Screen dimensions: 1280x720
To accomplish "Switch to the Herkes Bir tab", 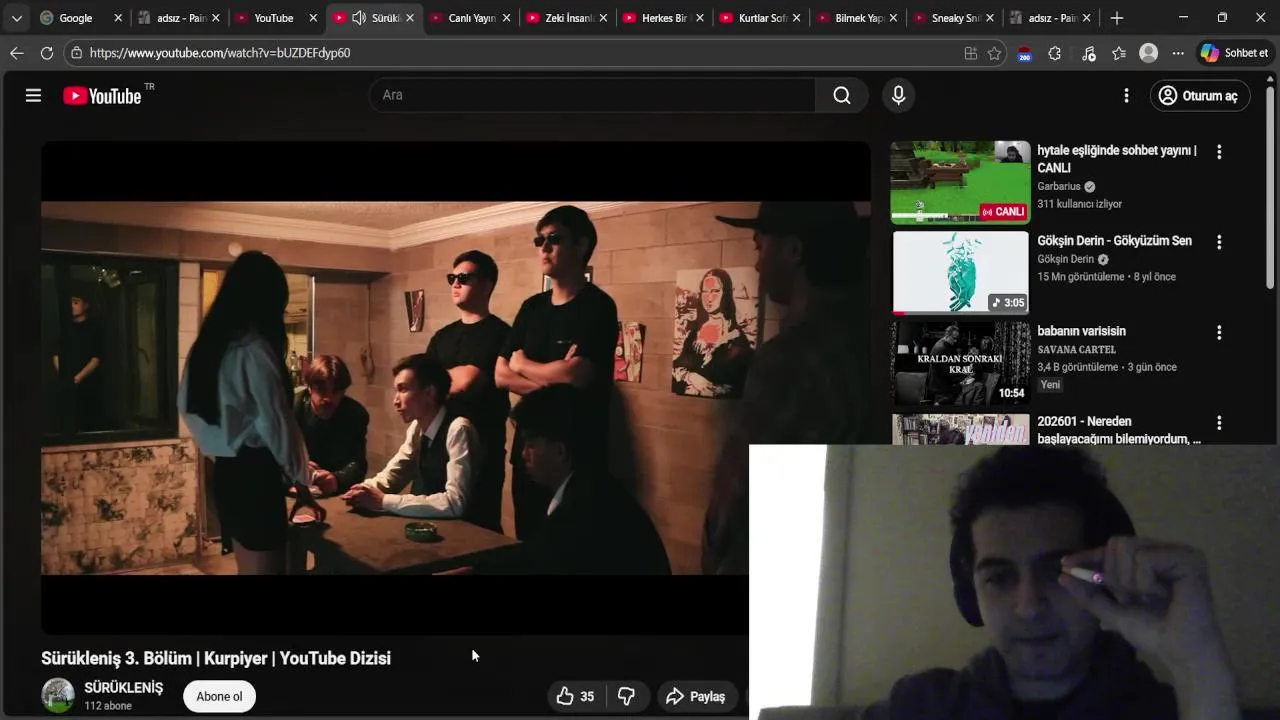I will 665,18.
